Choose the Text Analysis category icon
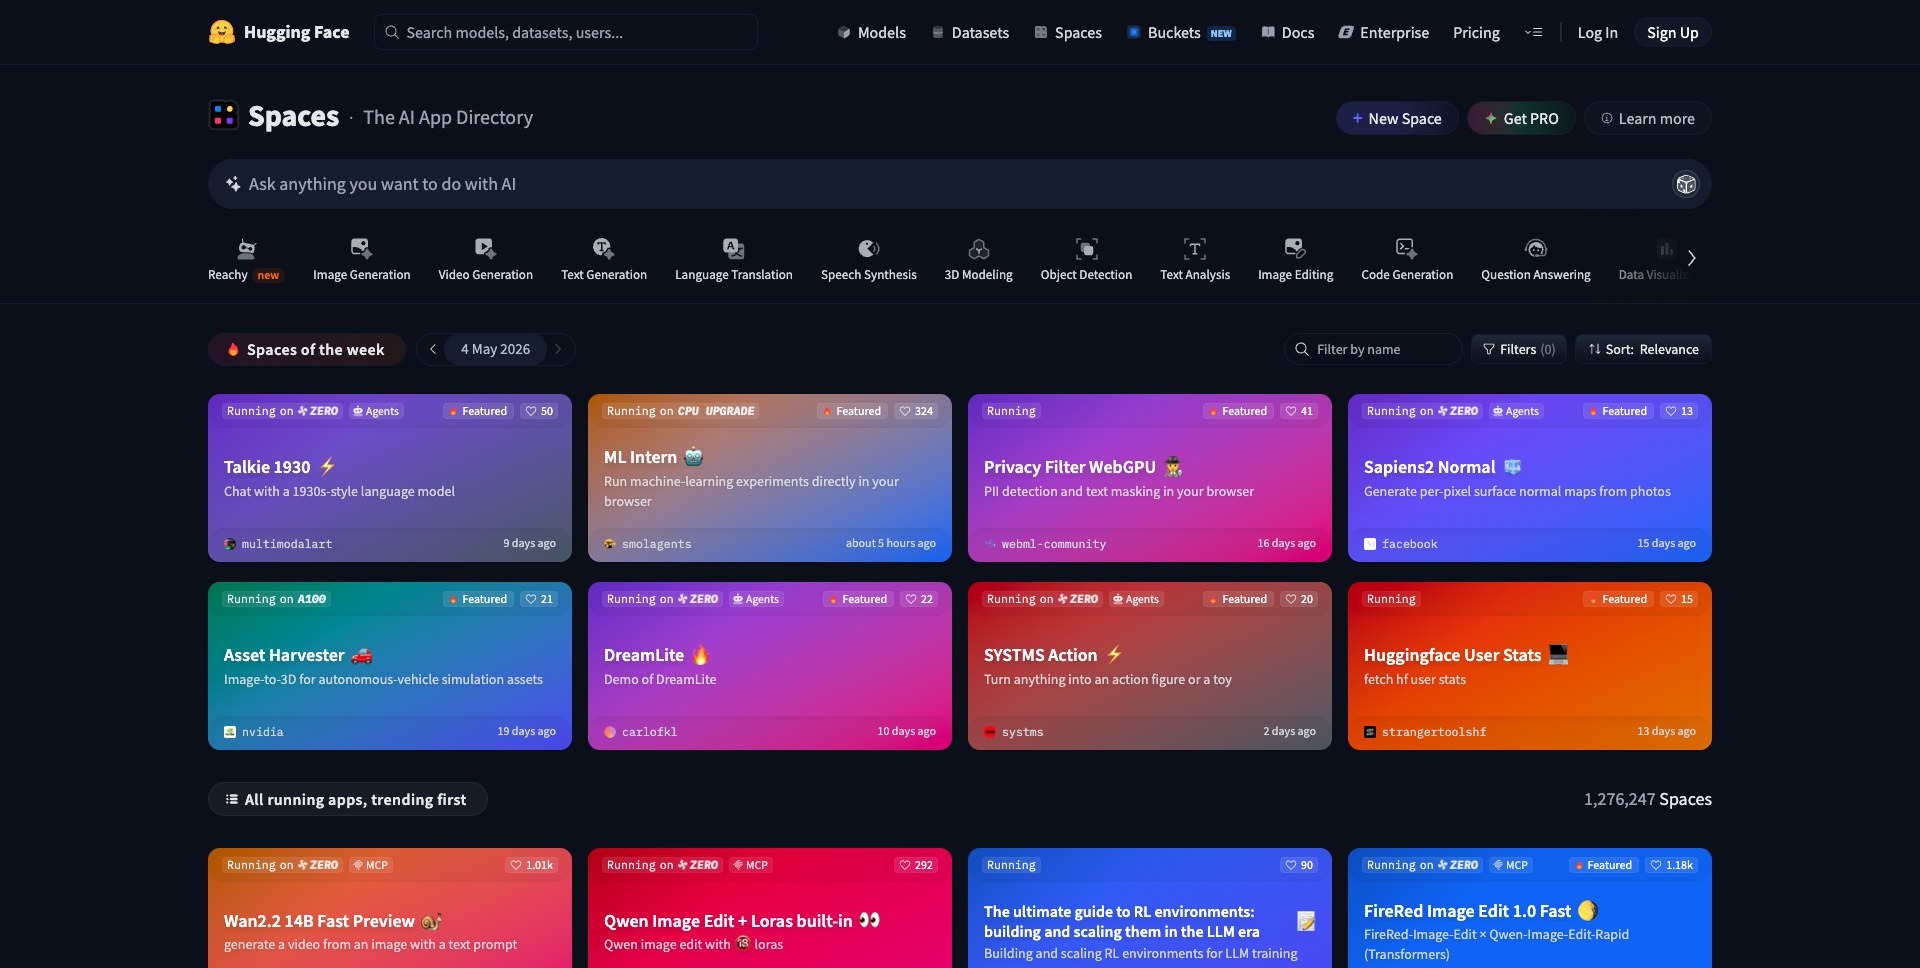 pyautogui.click(x=1195, y=248)
